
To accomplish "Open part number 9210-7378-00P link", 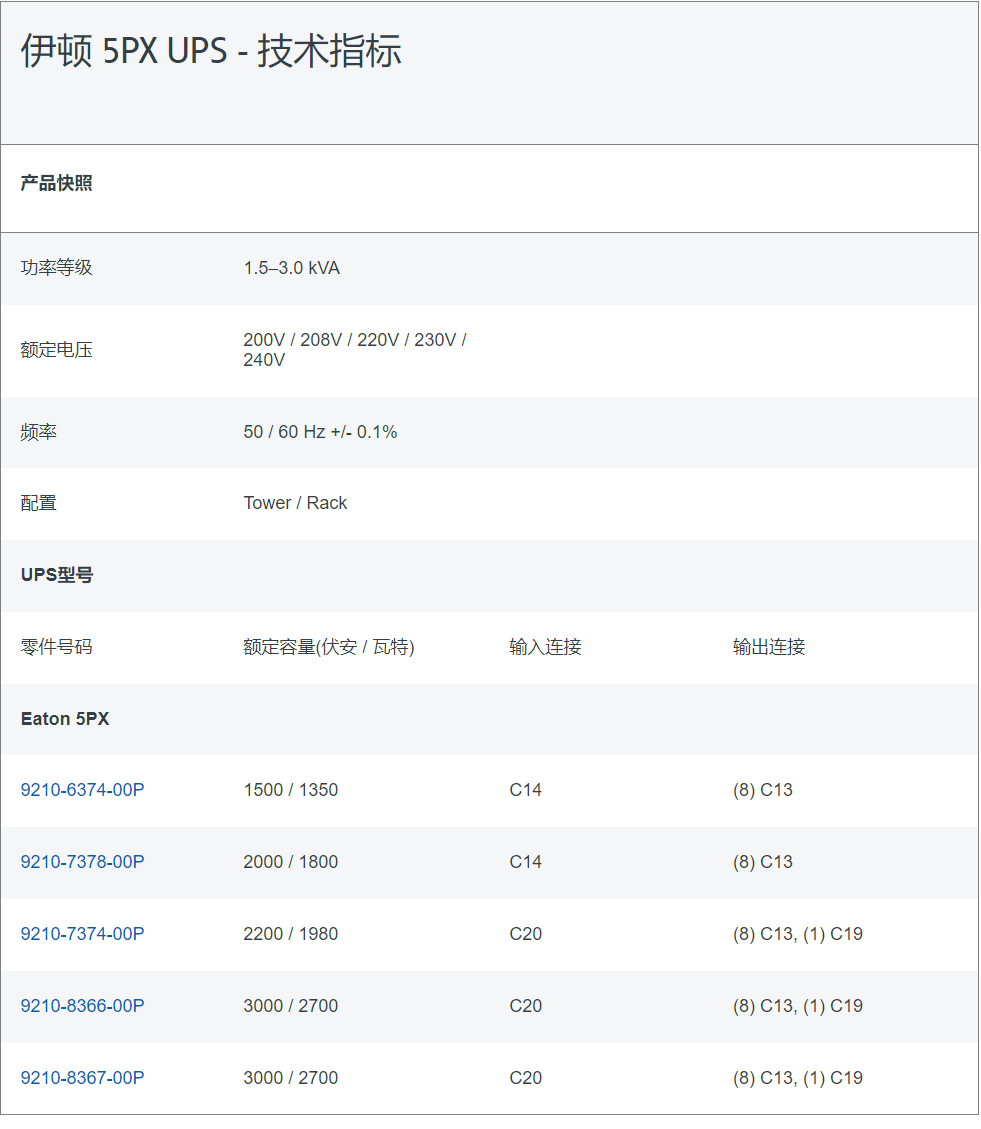I will pyautogui.click(x=82, y=862).
